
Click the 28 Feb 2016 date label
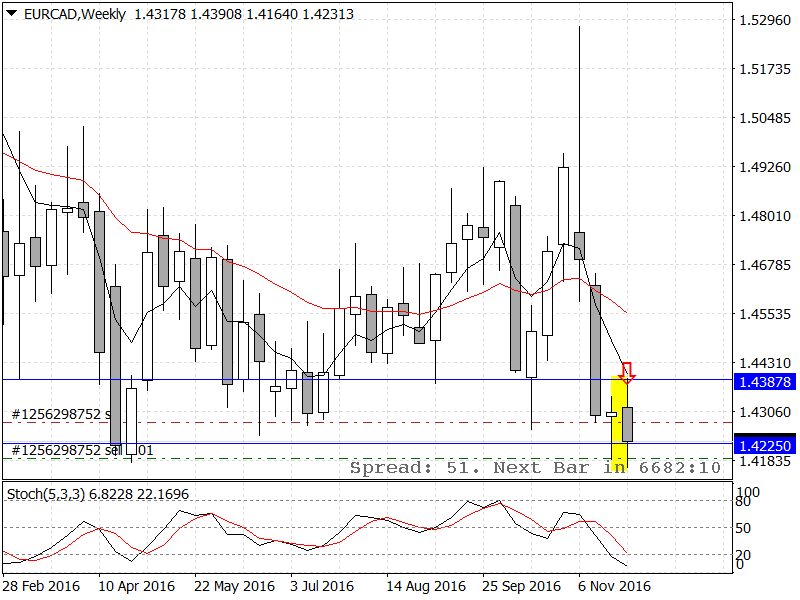pyautogui.click(x=42, y=586)
